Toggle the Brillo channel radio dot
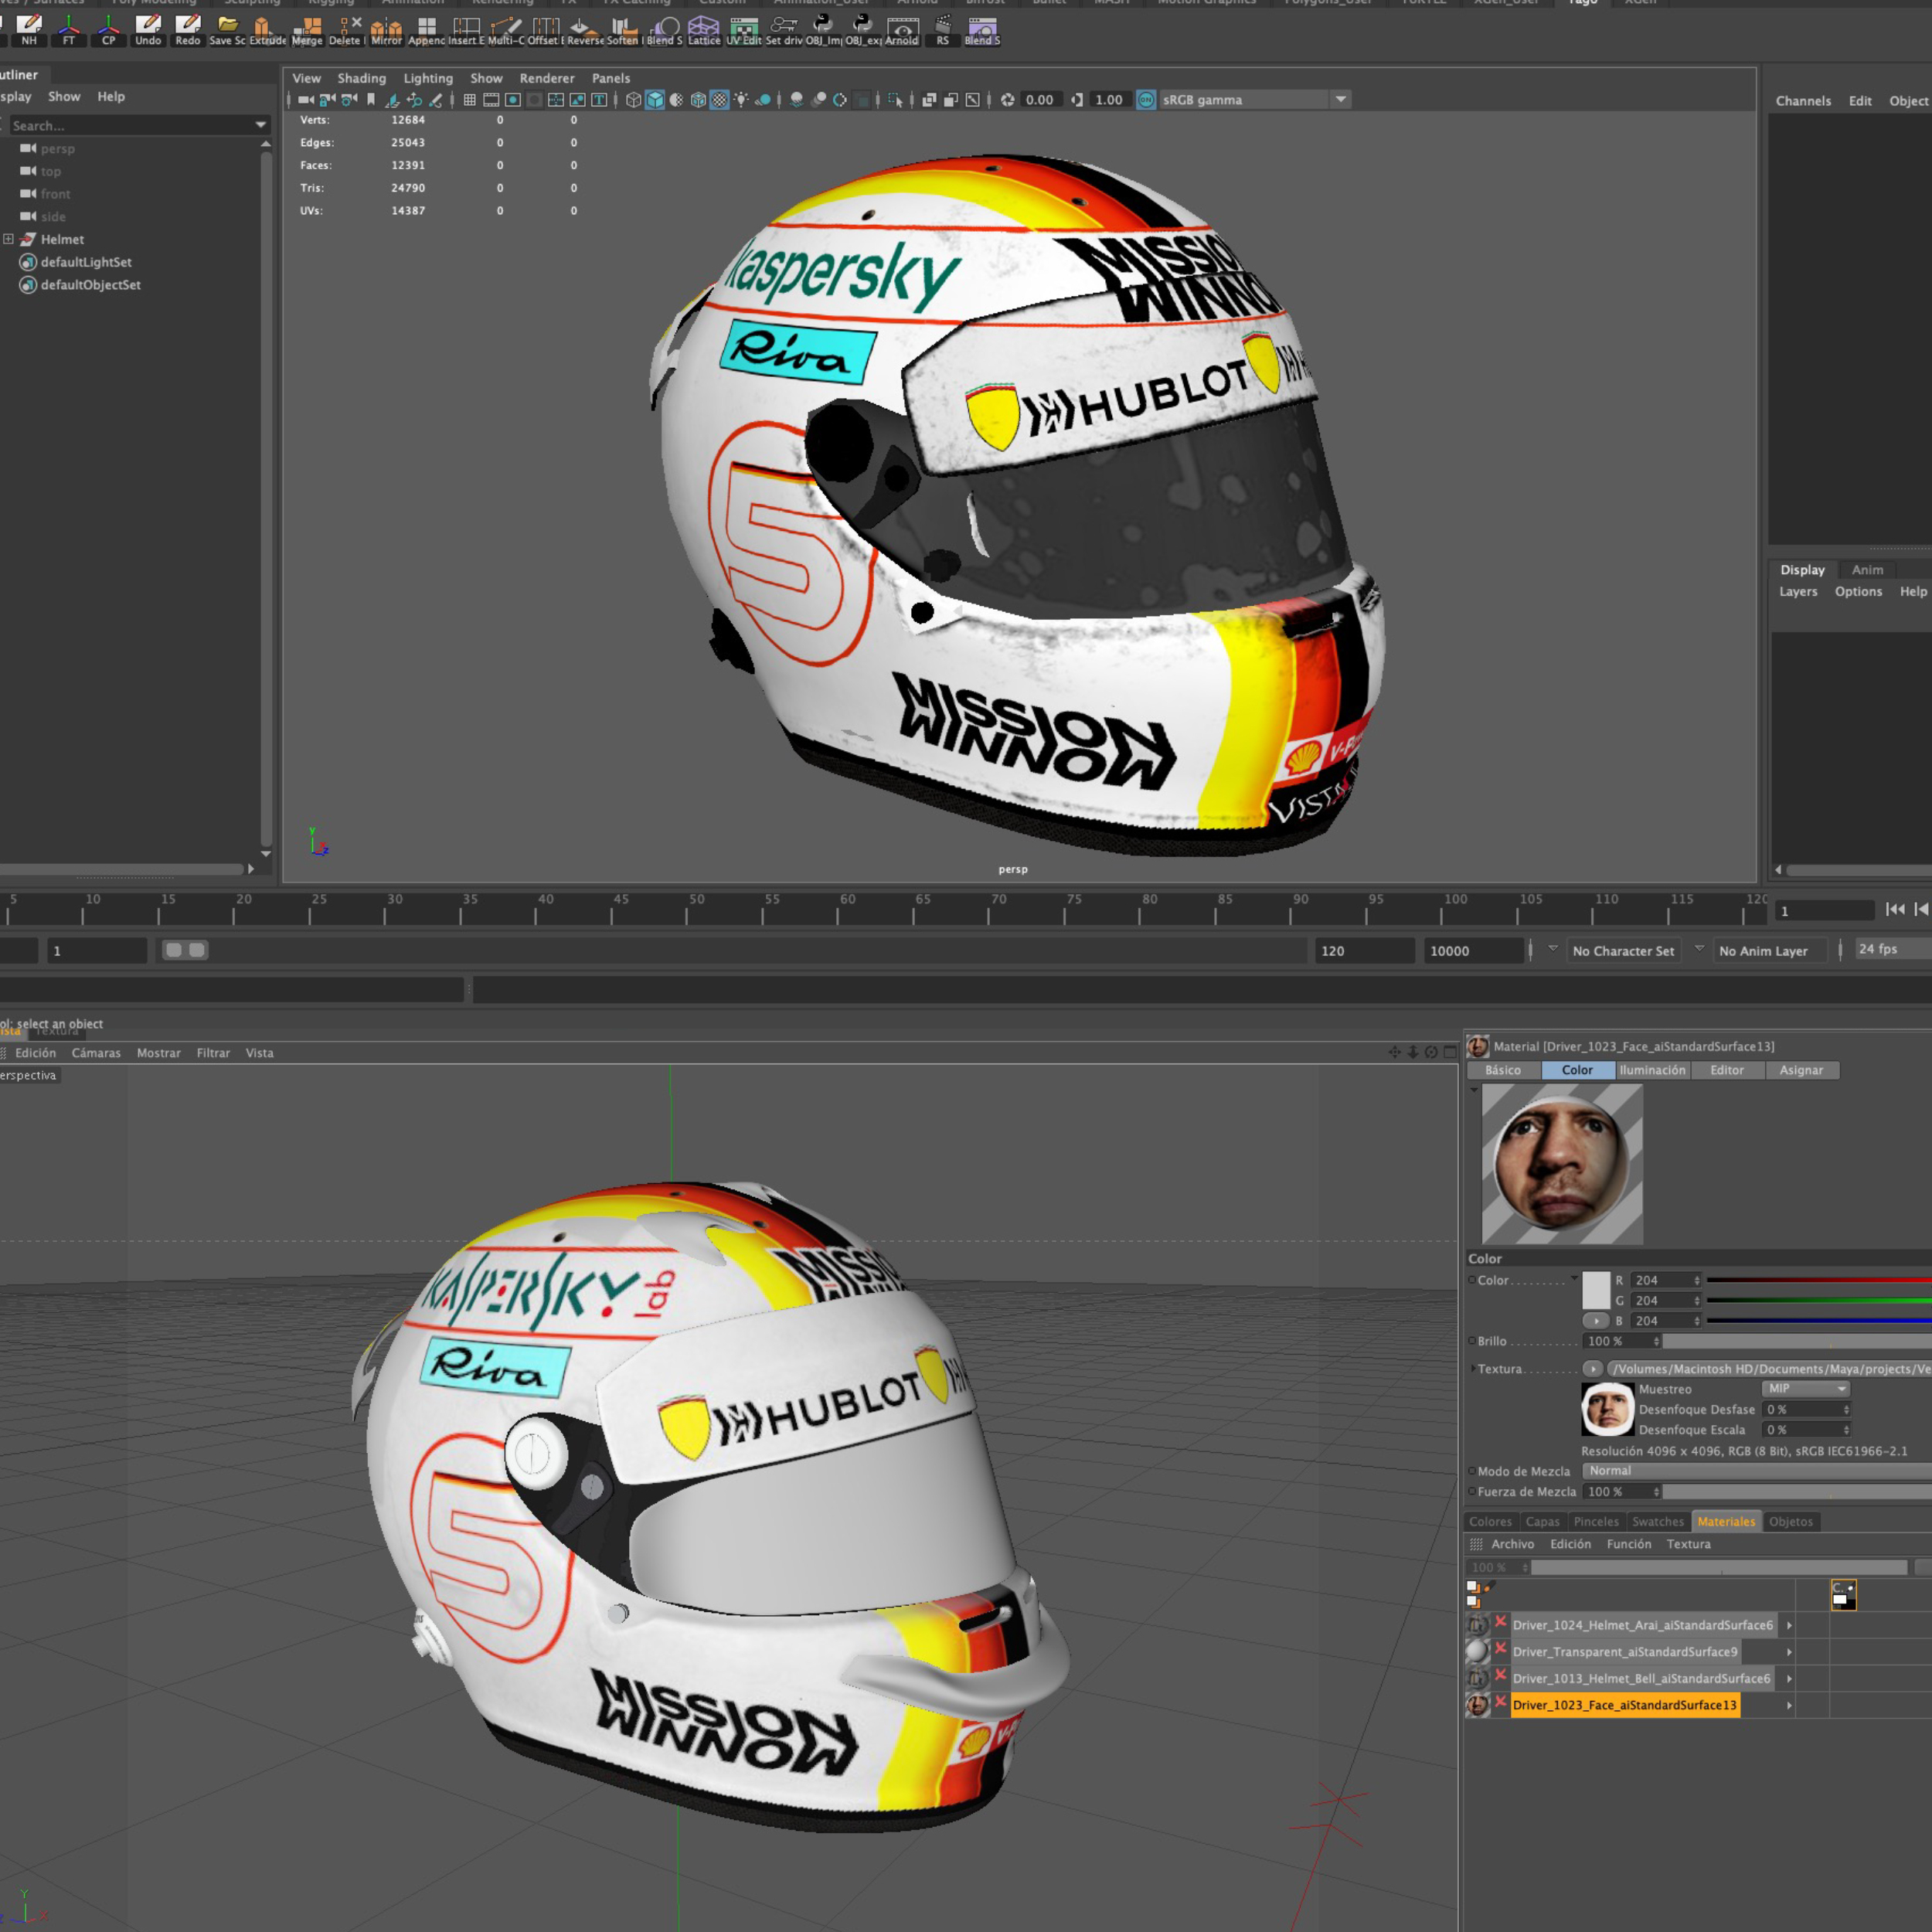 1472,1341
